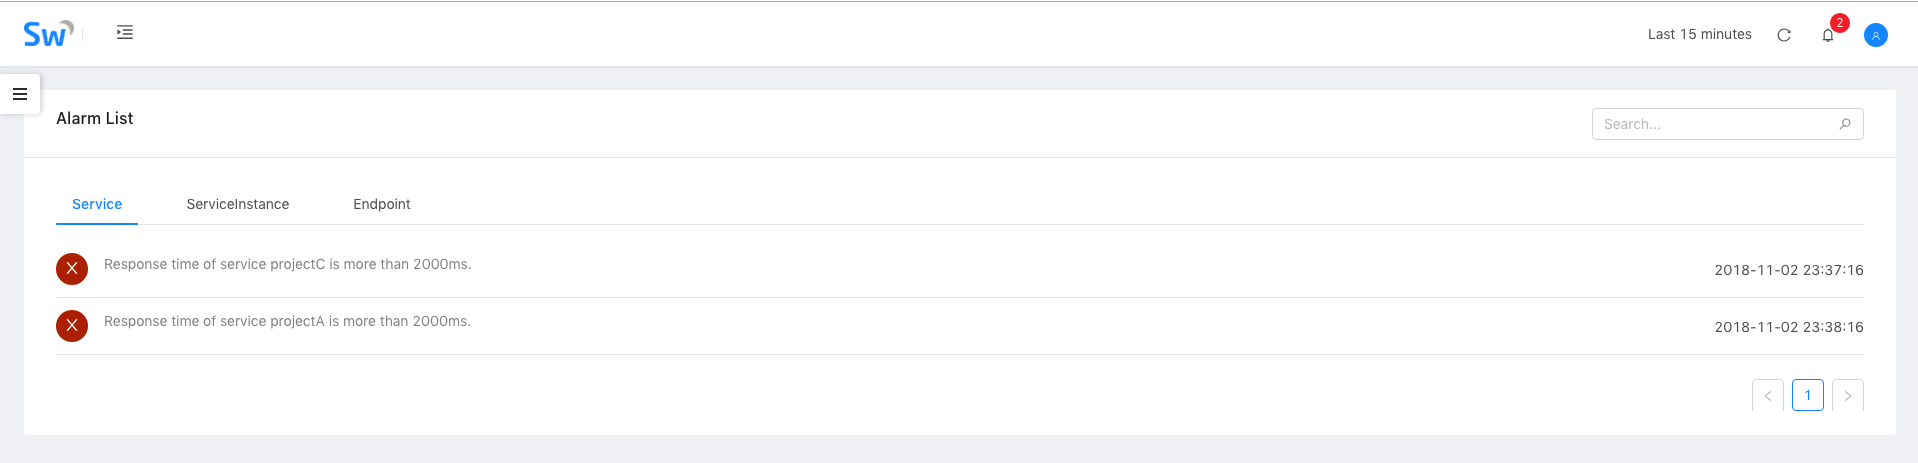
Task: Switch to the Service tab
Action: (97, 204)
